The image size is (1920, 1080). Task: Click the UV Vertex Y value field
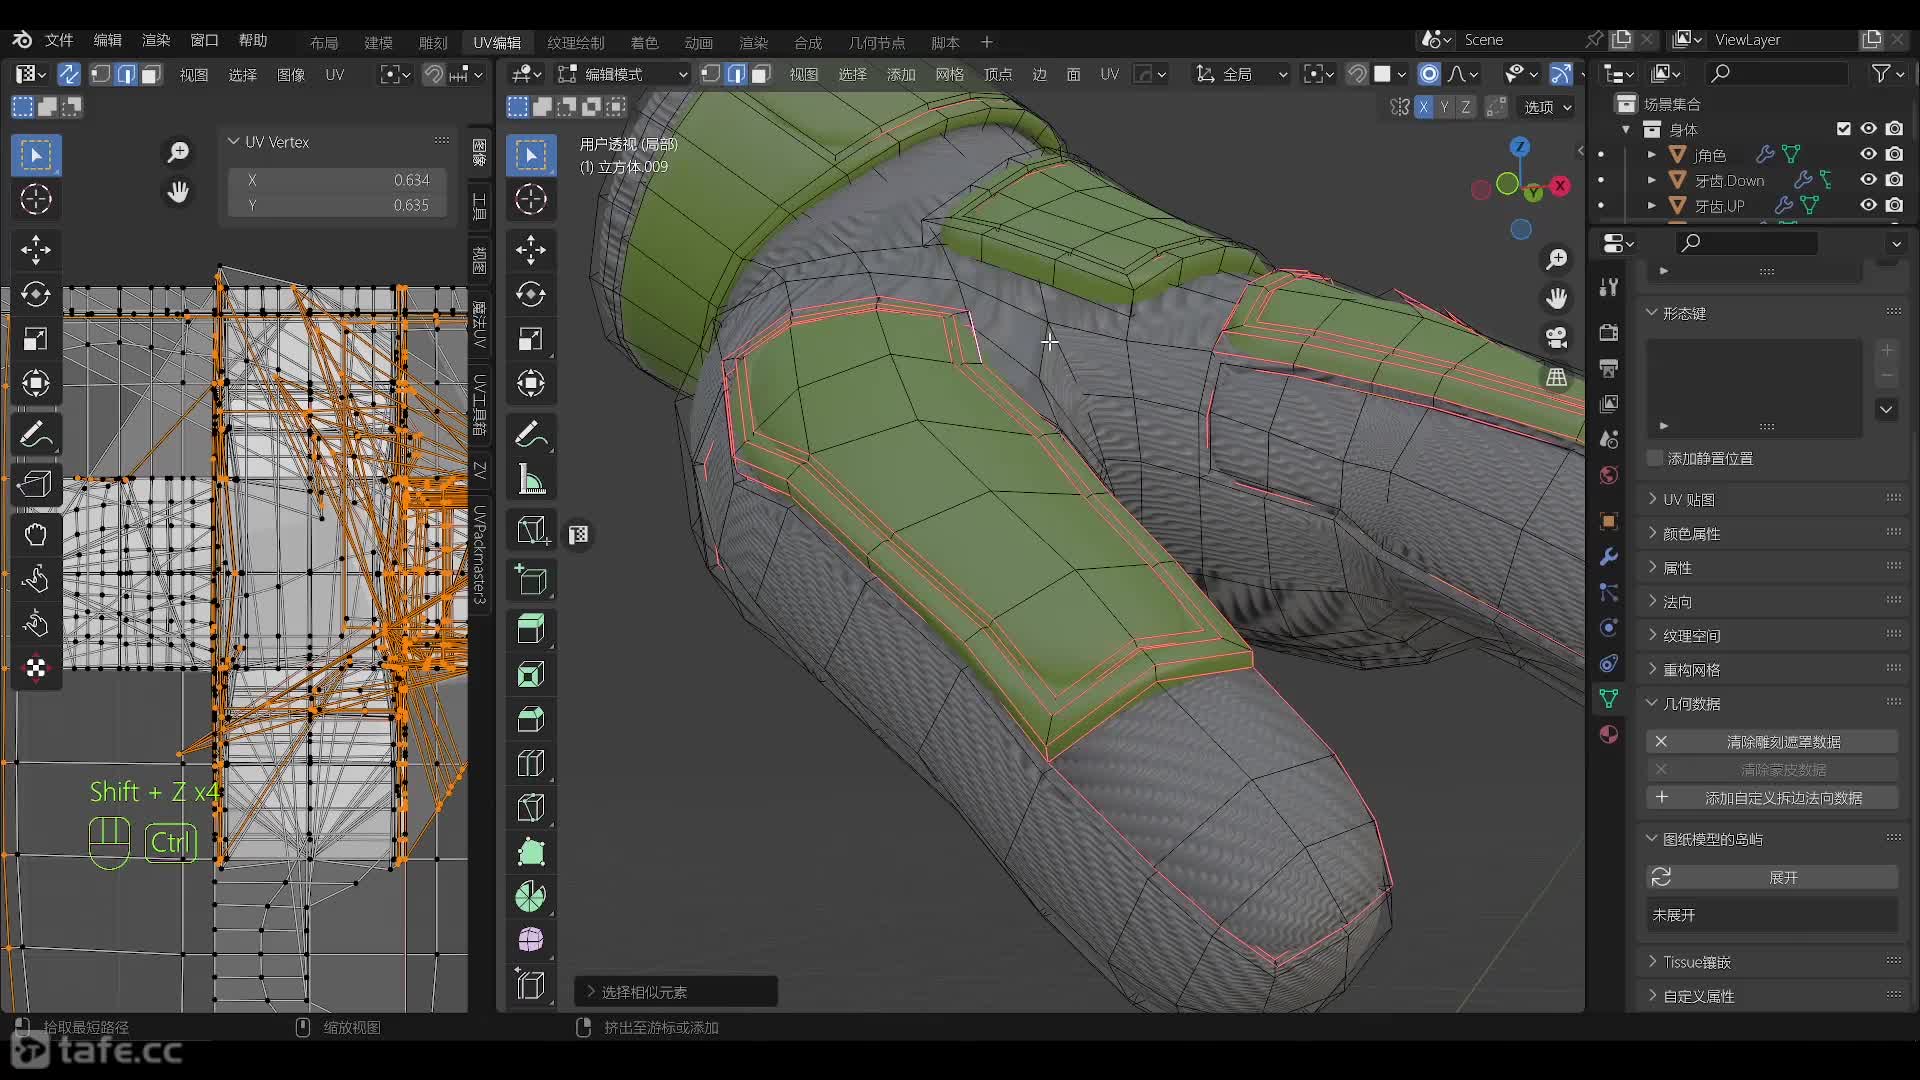tap(338, 205)
